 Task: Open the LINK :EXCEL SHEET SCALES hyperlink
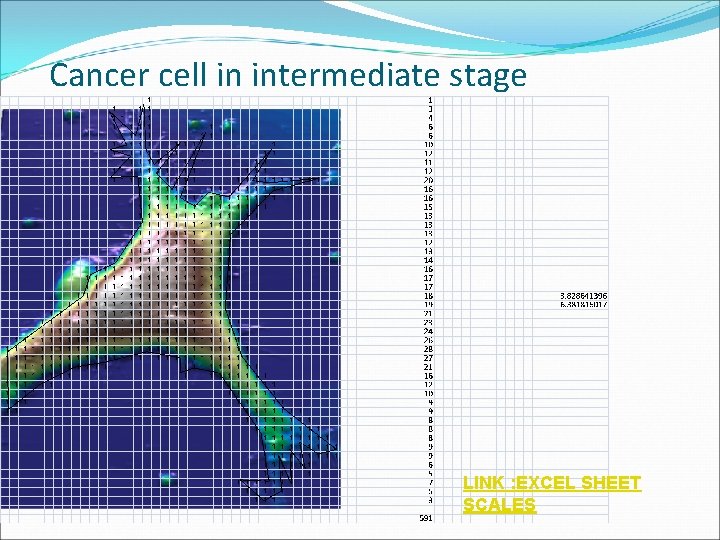(551, 494)
